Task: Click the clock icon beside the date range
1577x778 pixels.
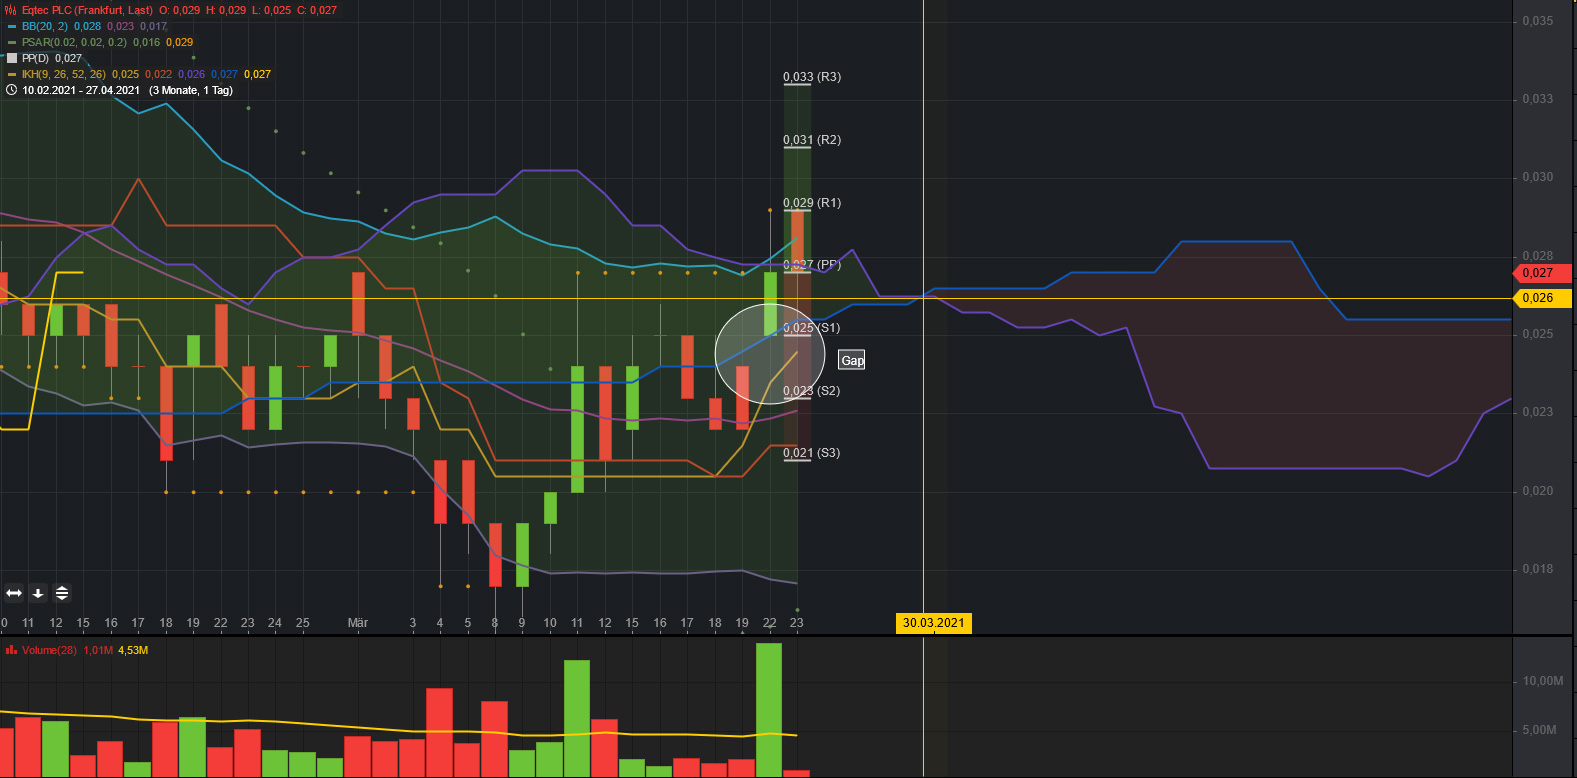Action: coord(11,90)
